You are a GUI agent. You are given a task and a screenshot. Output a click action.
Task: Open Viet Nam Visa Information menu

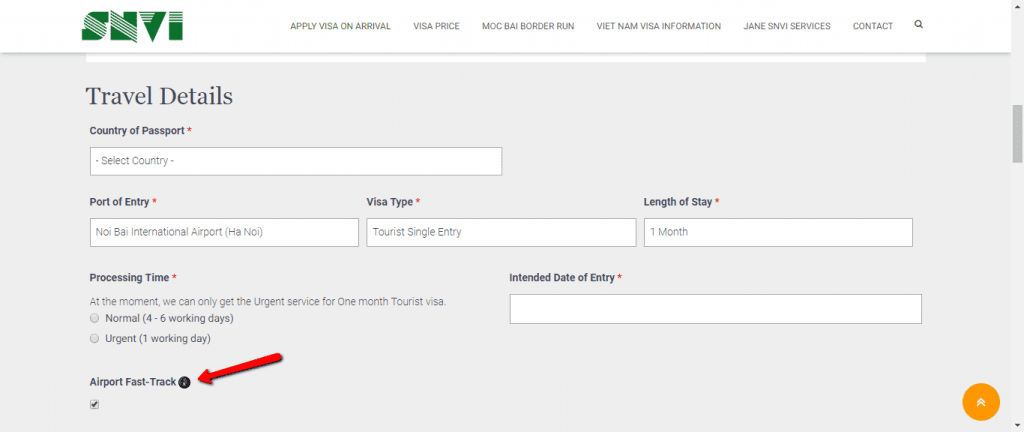(659, 26)
